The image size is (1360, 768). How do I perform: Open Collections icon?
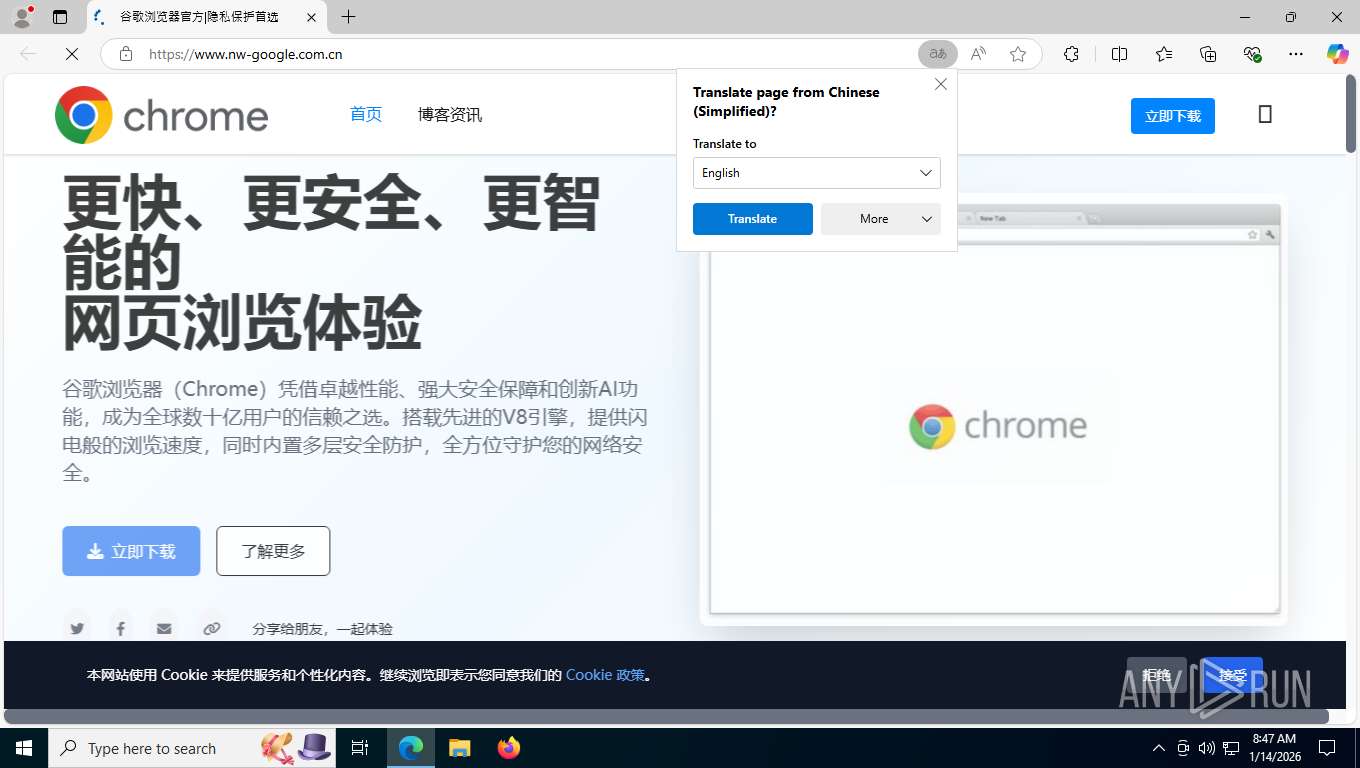(1208, 54)
